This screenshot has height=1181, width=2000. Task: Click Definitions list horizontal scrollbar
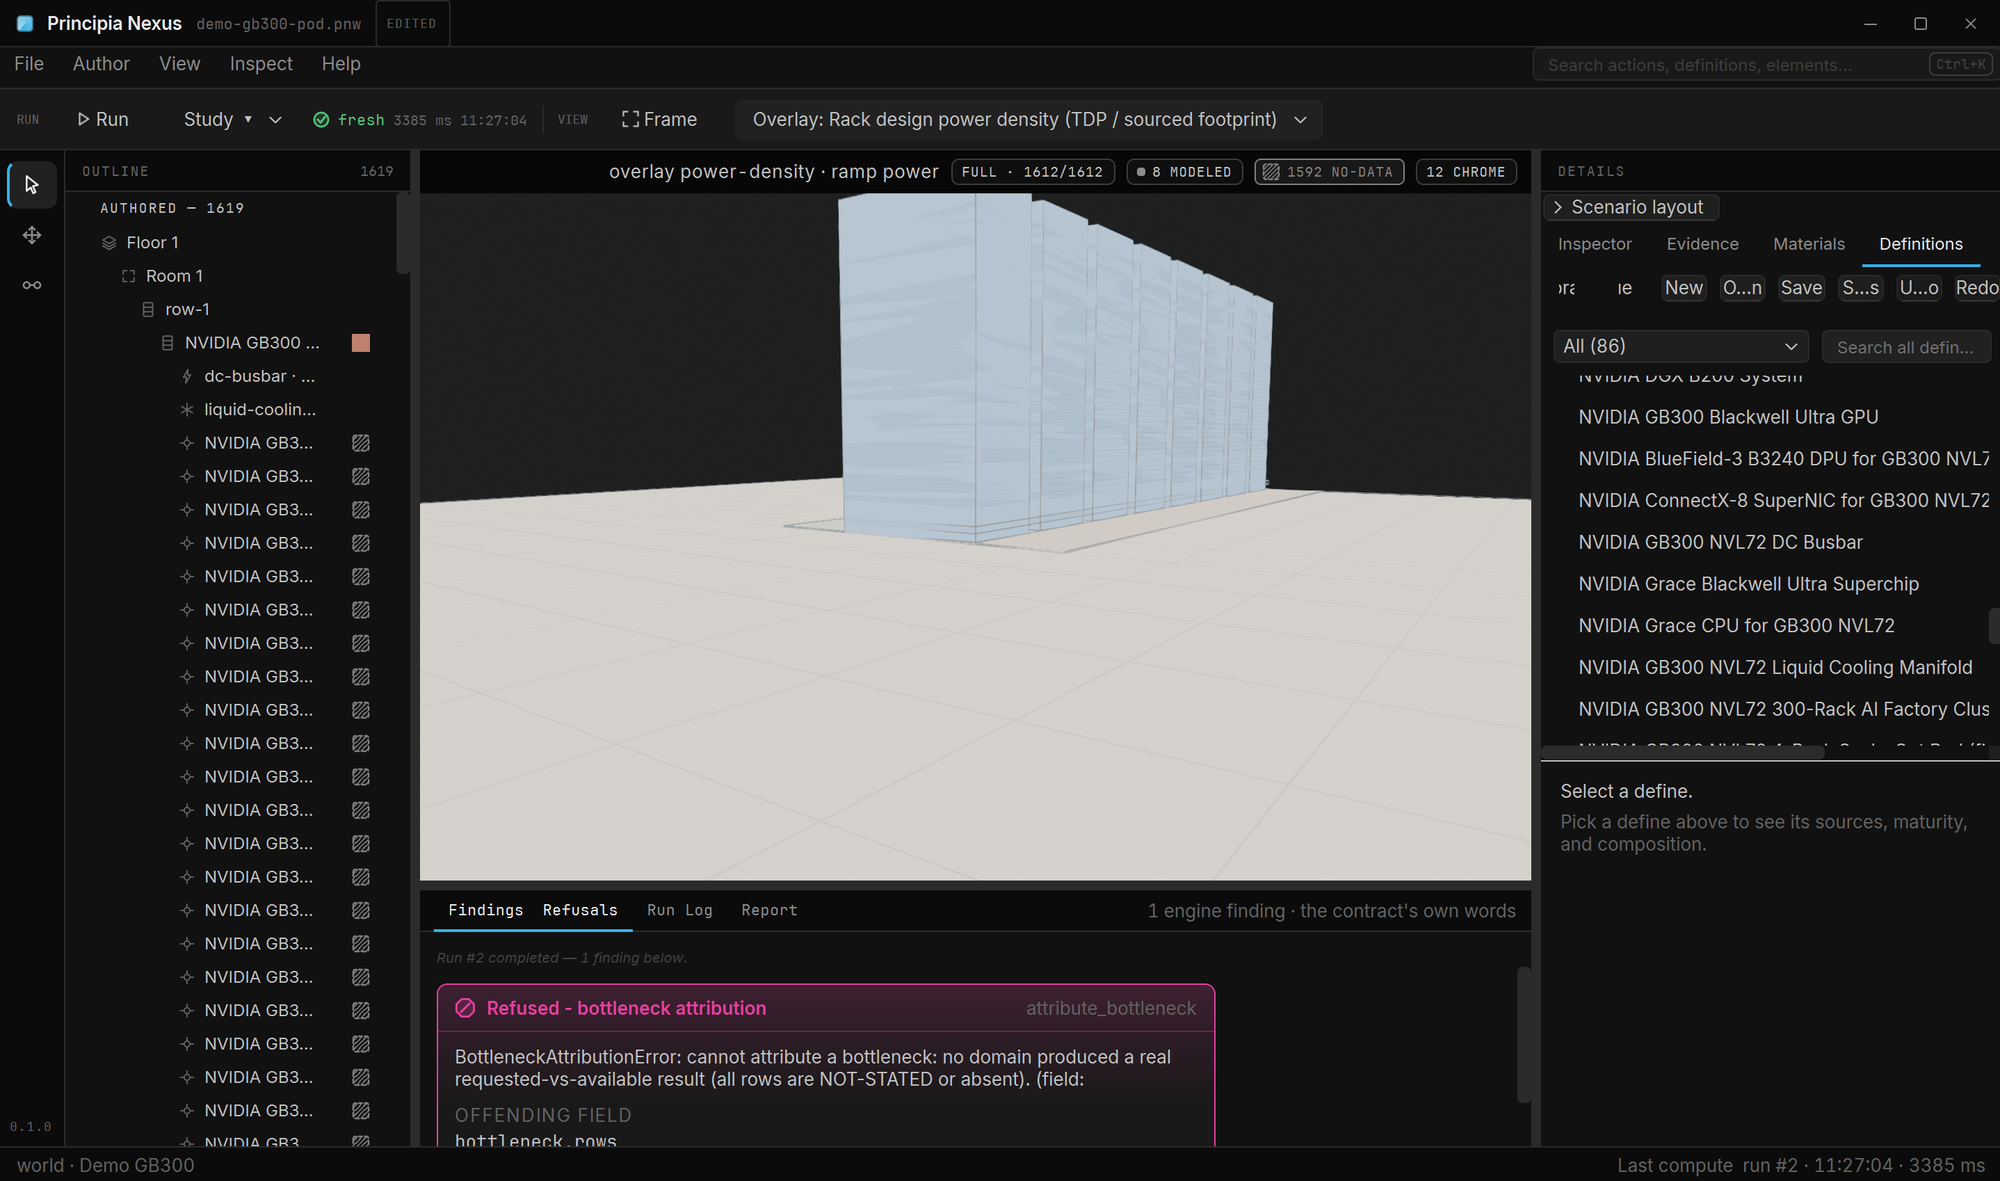[1682, 752]
